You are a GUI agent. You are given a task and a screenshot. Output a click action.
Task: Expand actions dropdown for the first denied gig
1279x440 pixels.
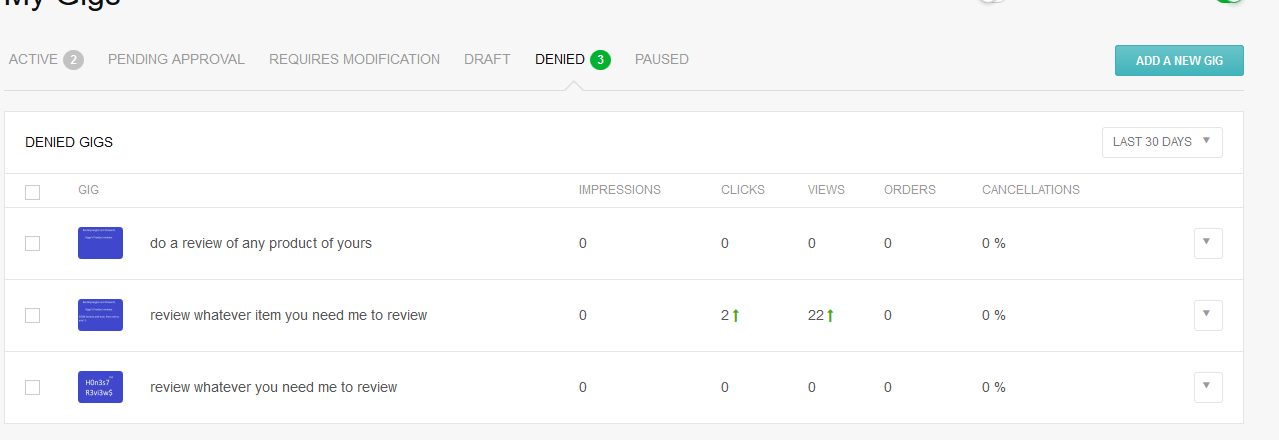pyautogui.click(x=1208, y=243)
